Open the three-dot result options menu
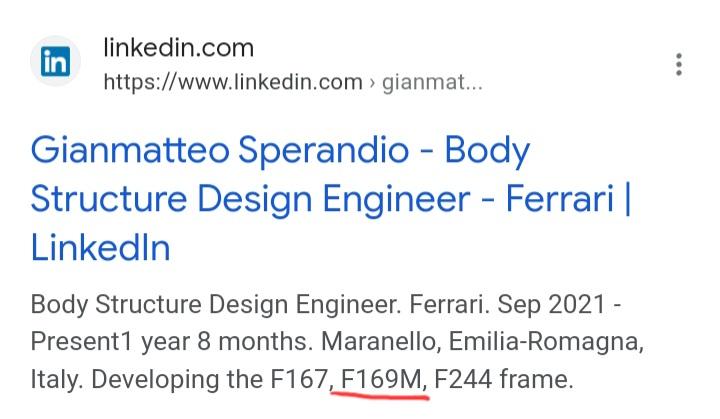The height and width of the screenshot is (419, 720). pyautogui.click(x=679, y=64)
